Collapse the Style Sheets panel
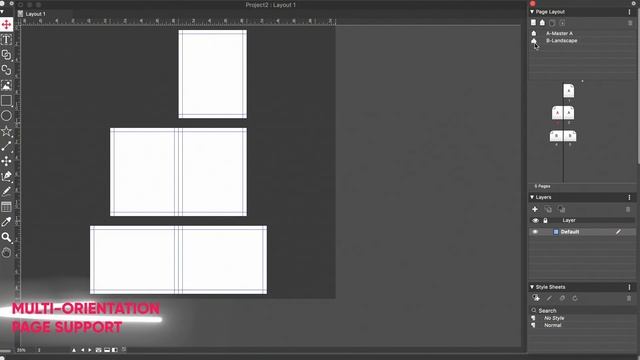The image size is (640, 360). pos(532,287)
